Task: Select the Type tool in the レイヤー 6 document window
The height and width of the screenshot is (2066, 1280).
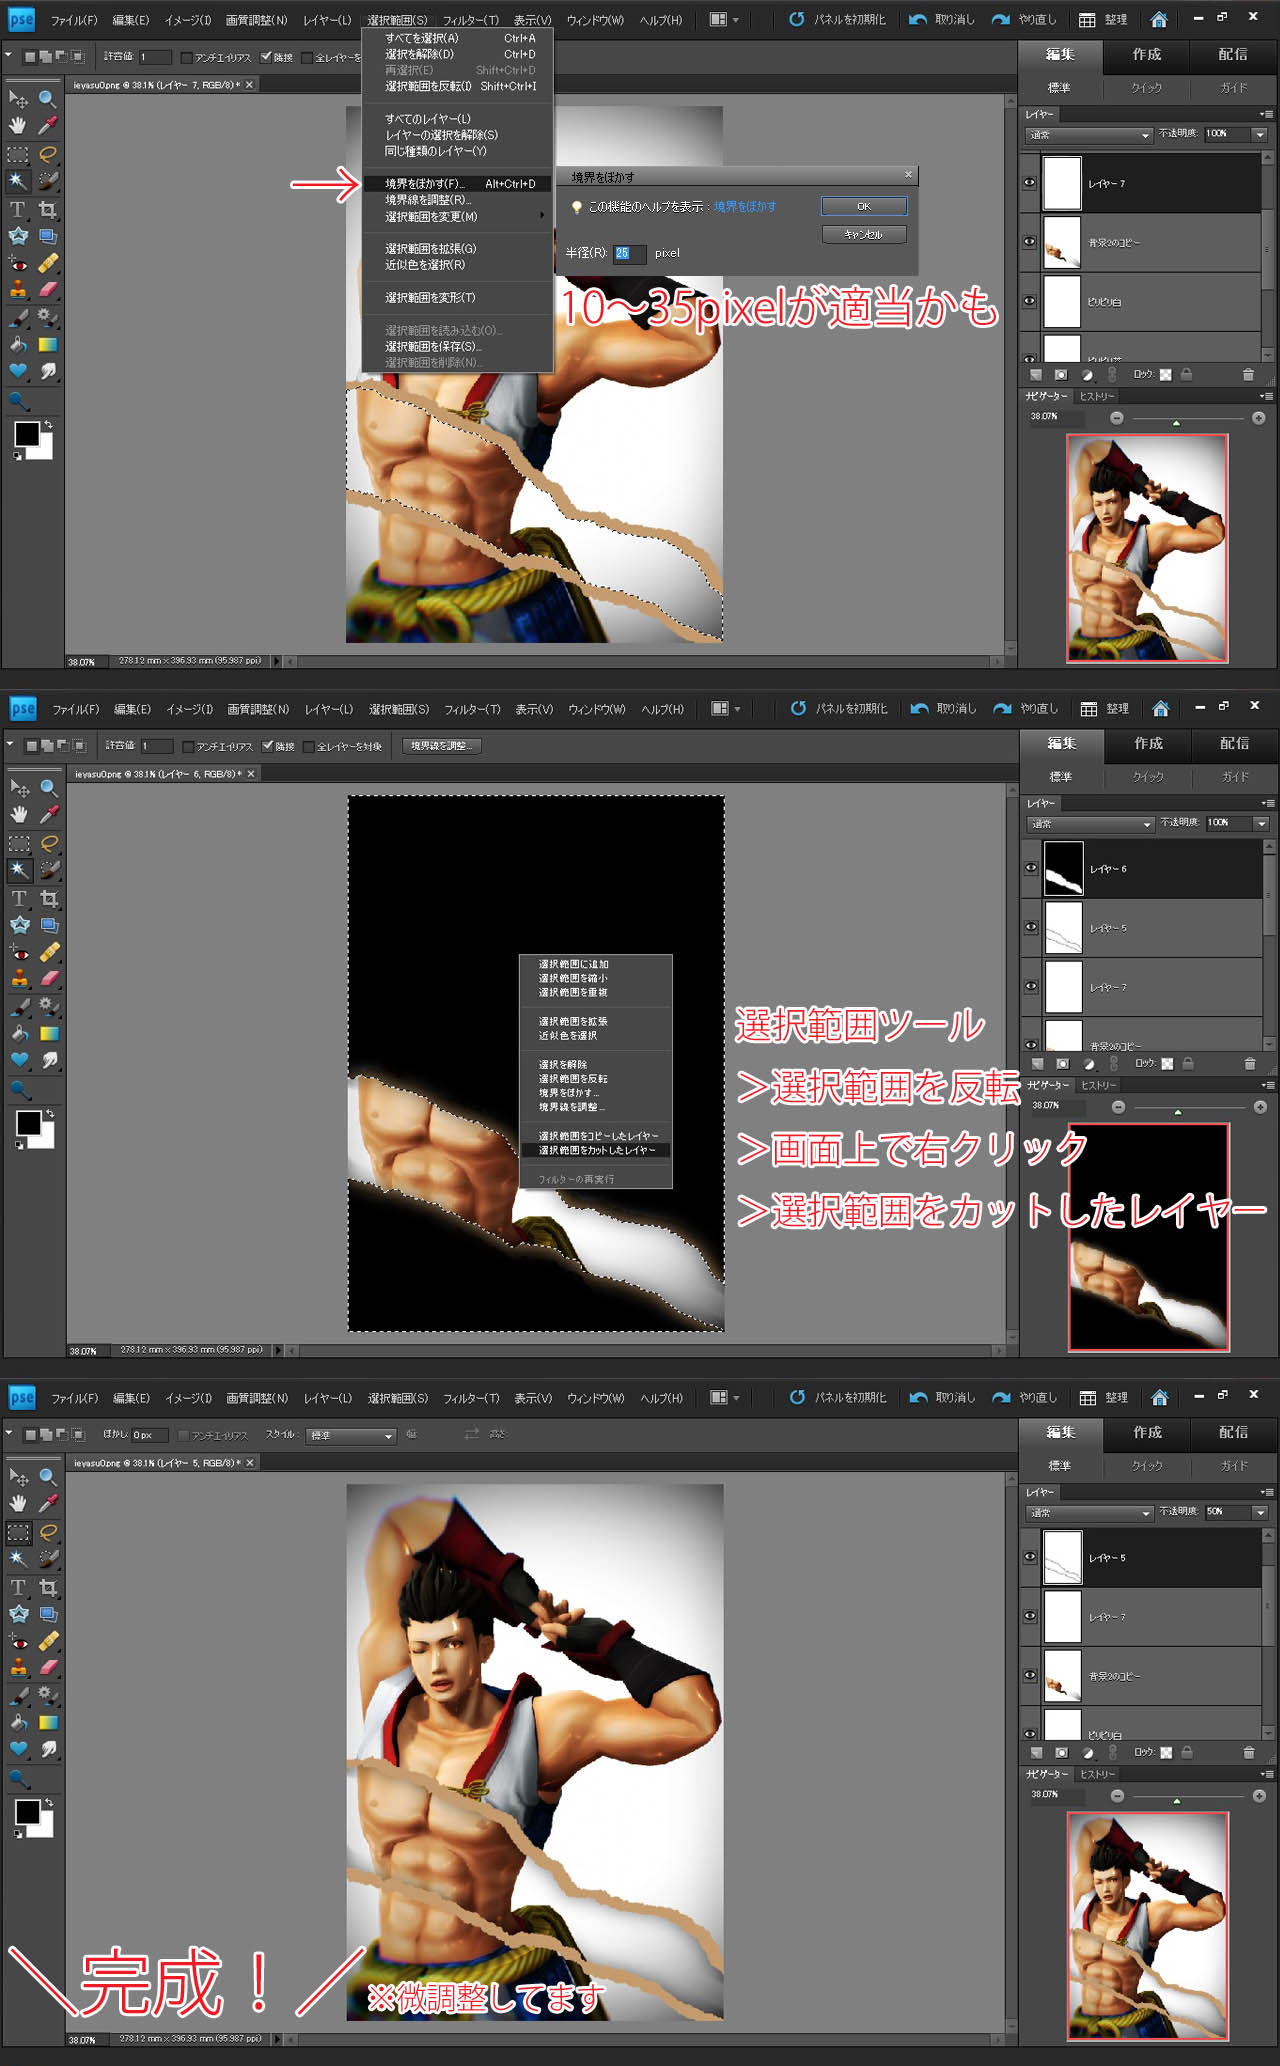Action: click(19, 898)
